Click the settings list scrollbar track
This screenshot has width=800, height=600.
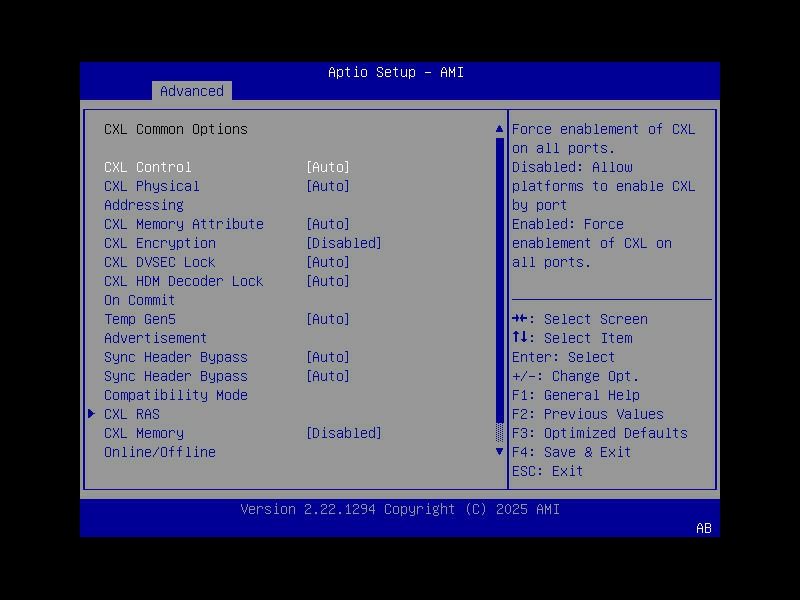(x=499, y=290)
